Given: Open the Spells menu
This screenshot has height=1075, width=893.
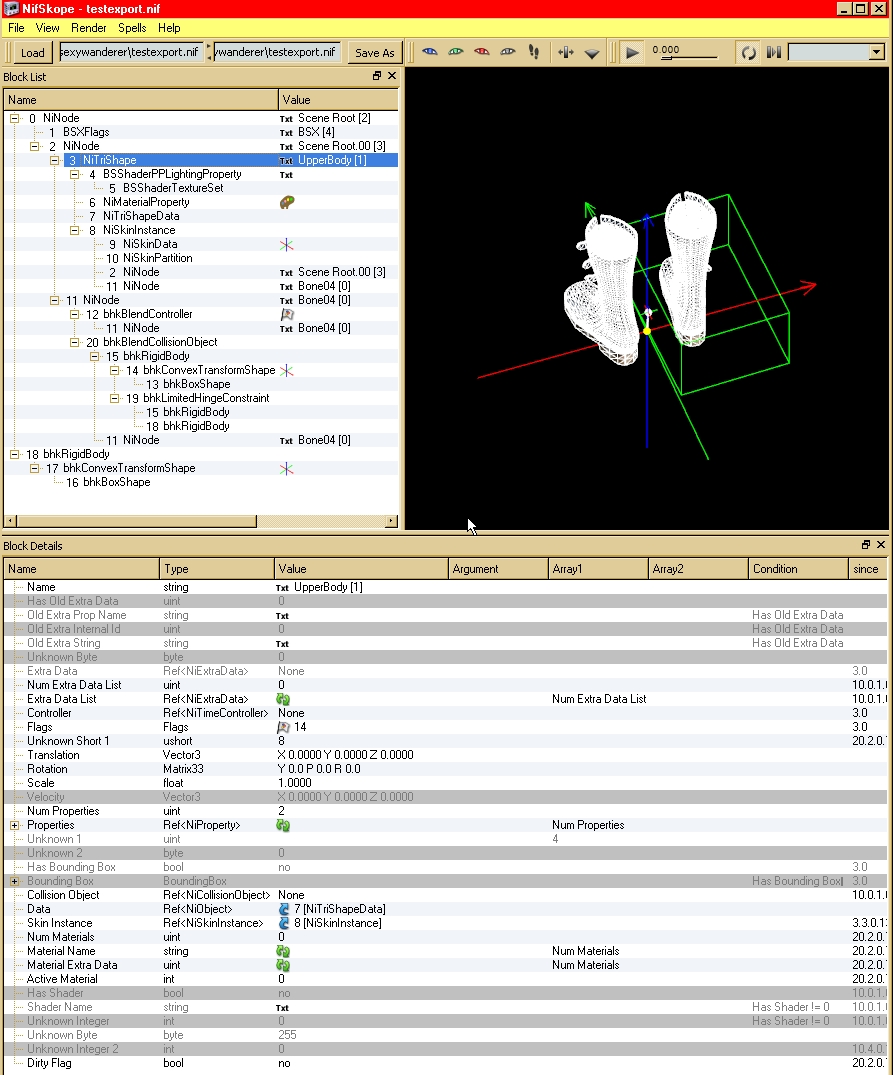Looking at the screenshot, I should (132, 28).
